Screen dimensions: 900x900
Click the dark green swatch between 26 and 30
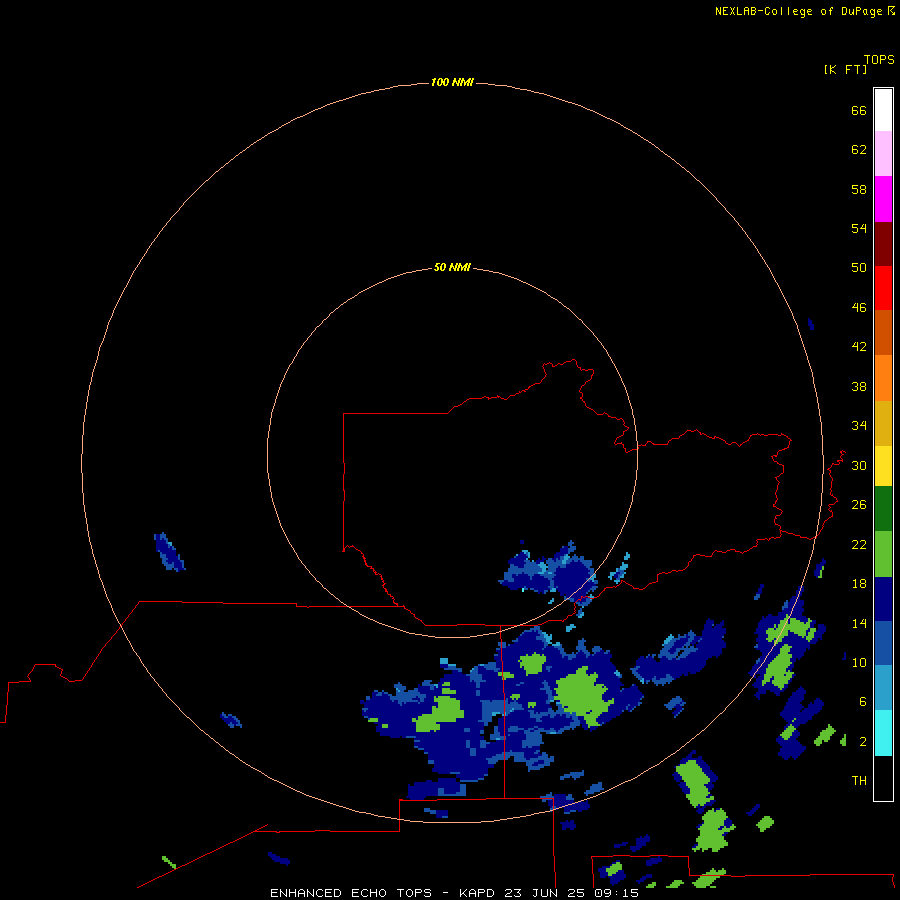[883, 509]
